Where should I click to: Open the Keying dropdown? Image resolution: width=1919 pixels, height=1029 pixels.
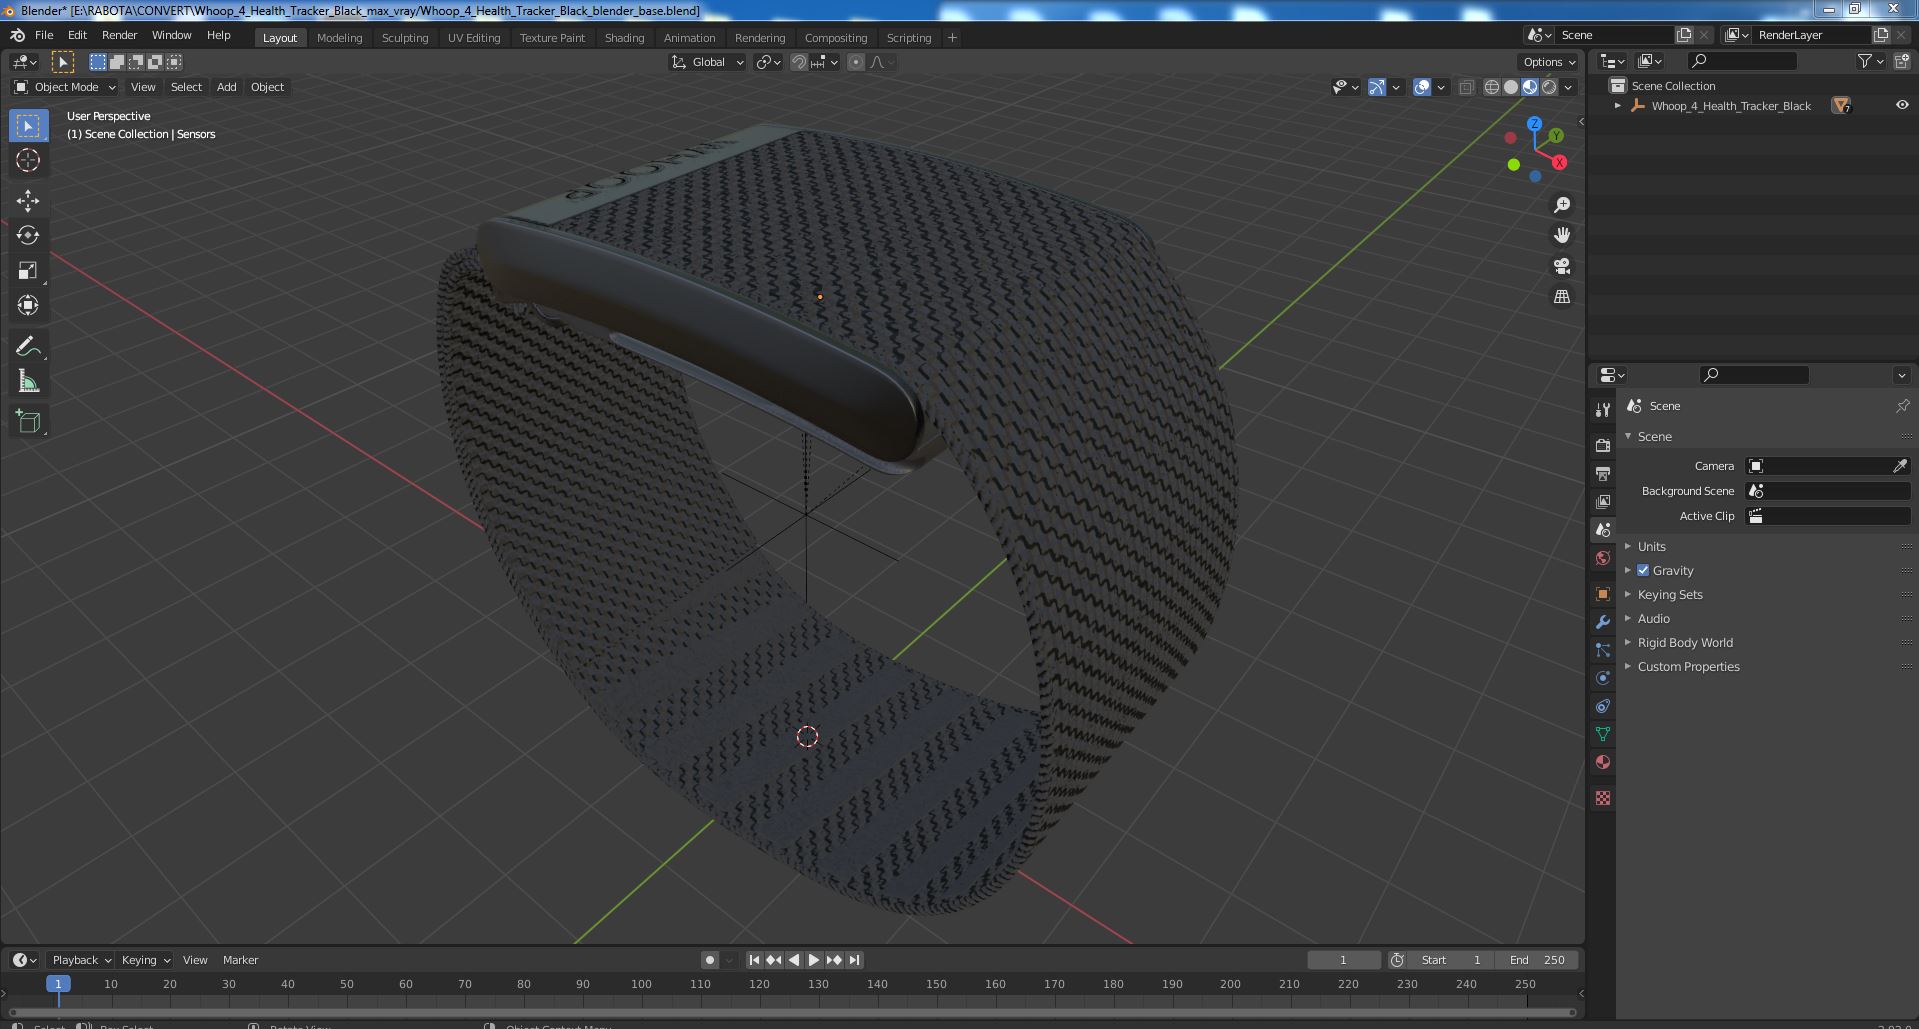click(146, 960)
